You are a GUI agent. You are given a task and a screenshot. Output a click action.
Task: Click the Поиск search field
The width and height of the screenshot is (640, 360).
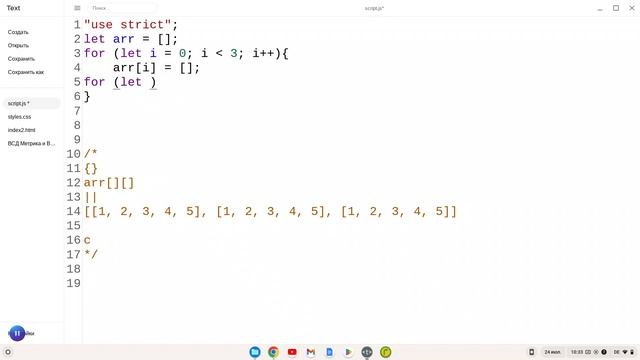click(122, 8)
